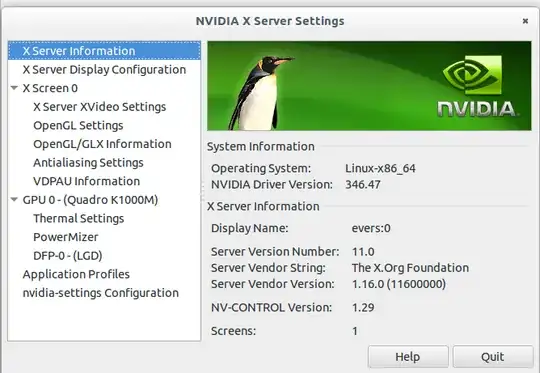Click the pane divider handle beside the sidebar
The image size is (540, 373).
click(x=204, y=191)
